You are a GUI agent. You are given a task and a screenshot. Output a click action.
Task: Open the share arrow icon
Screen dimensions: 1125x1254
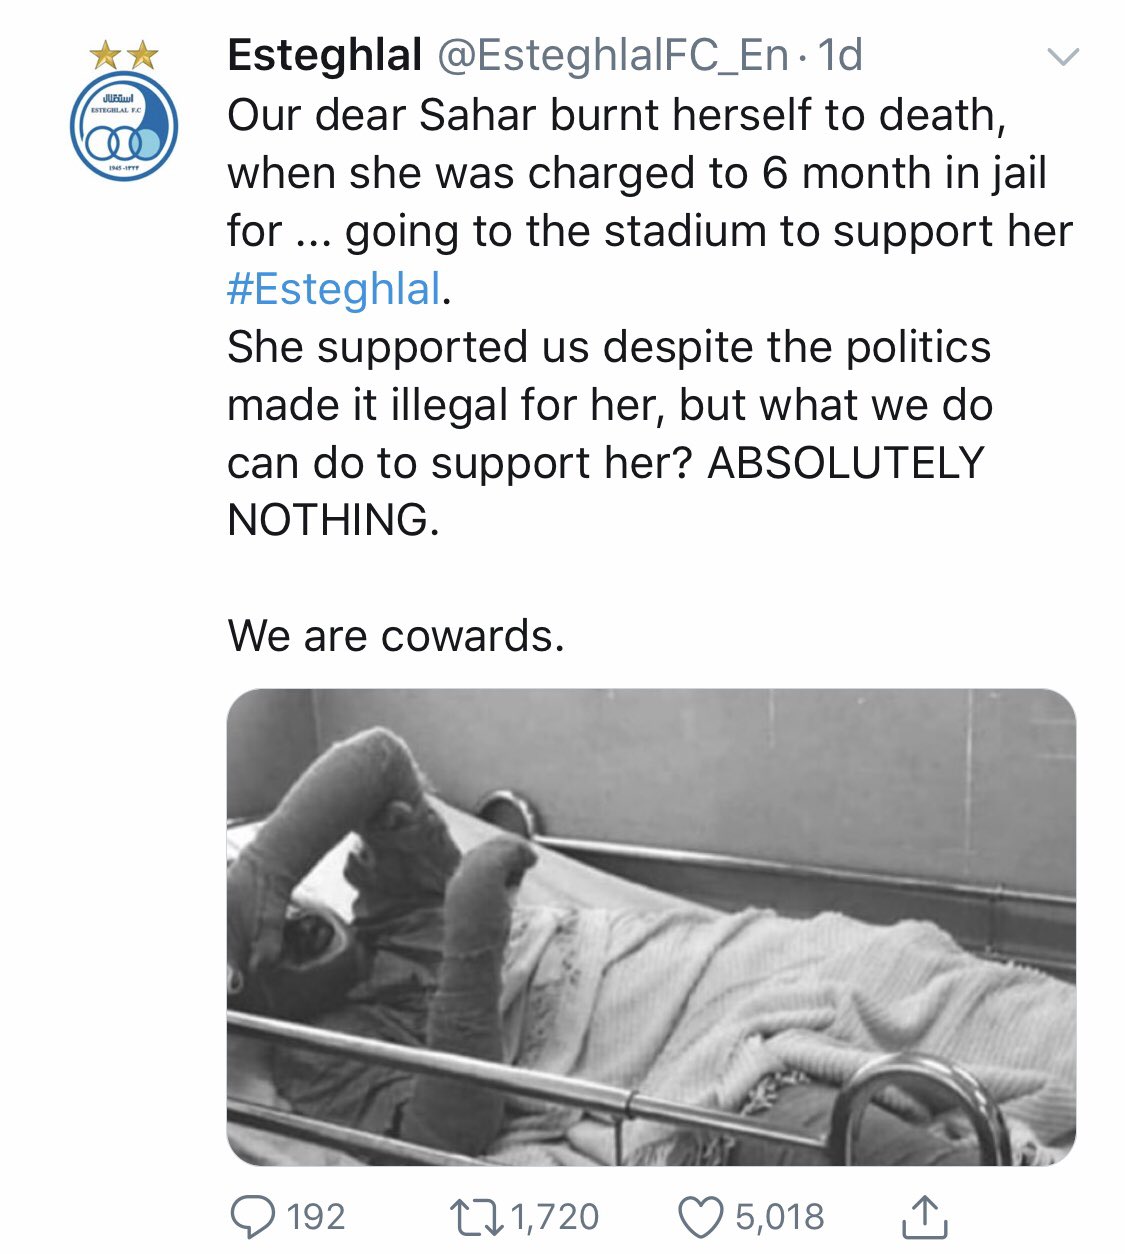(924, 1216)
